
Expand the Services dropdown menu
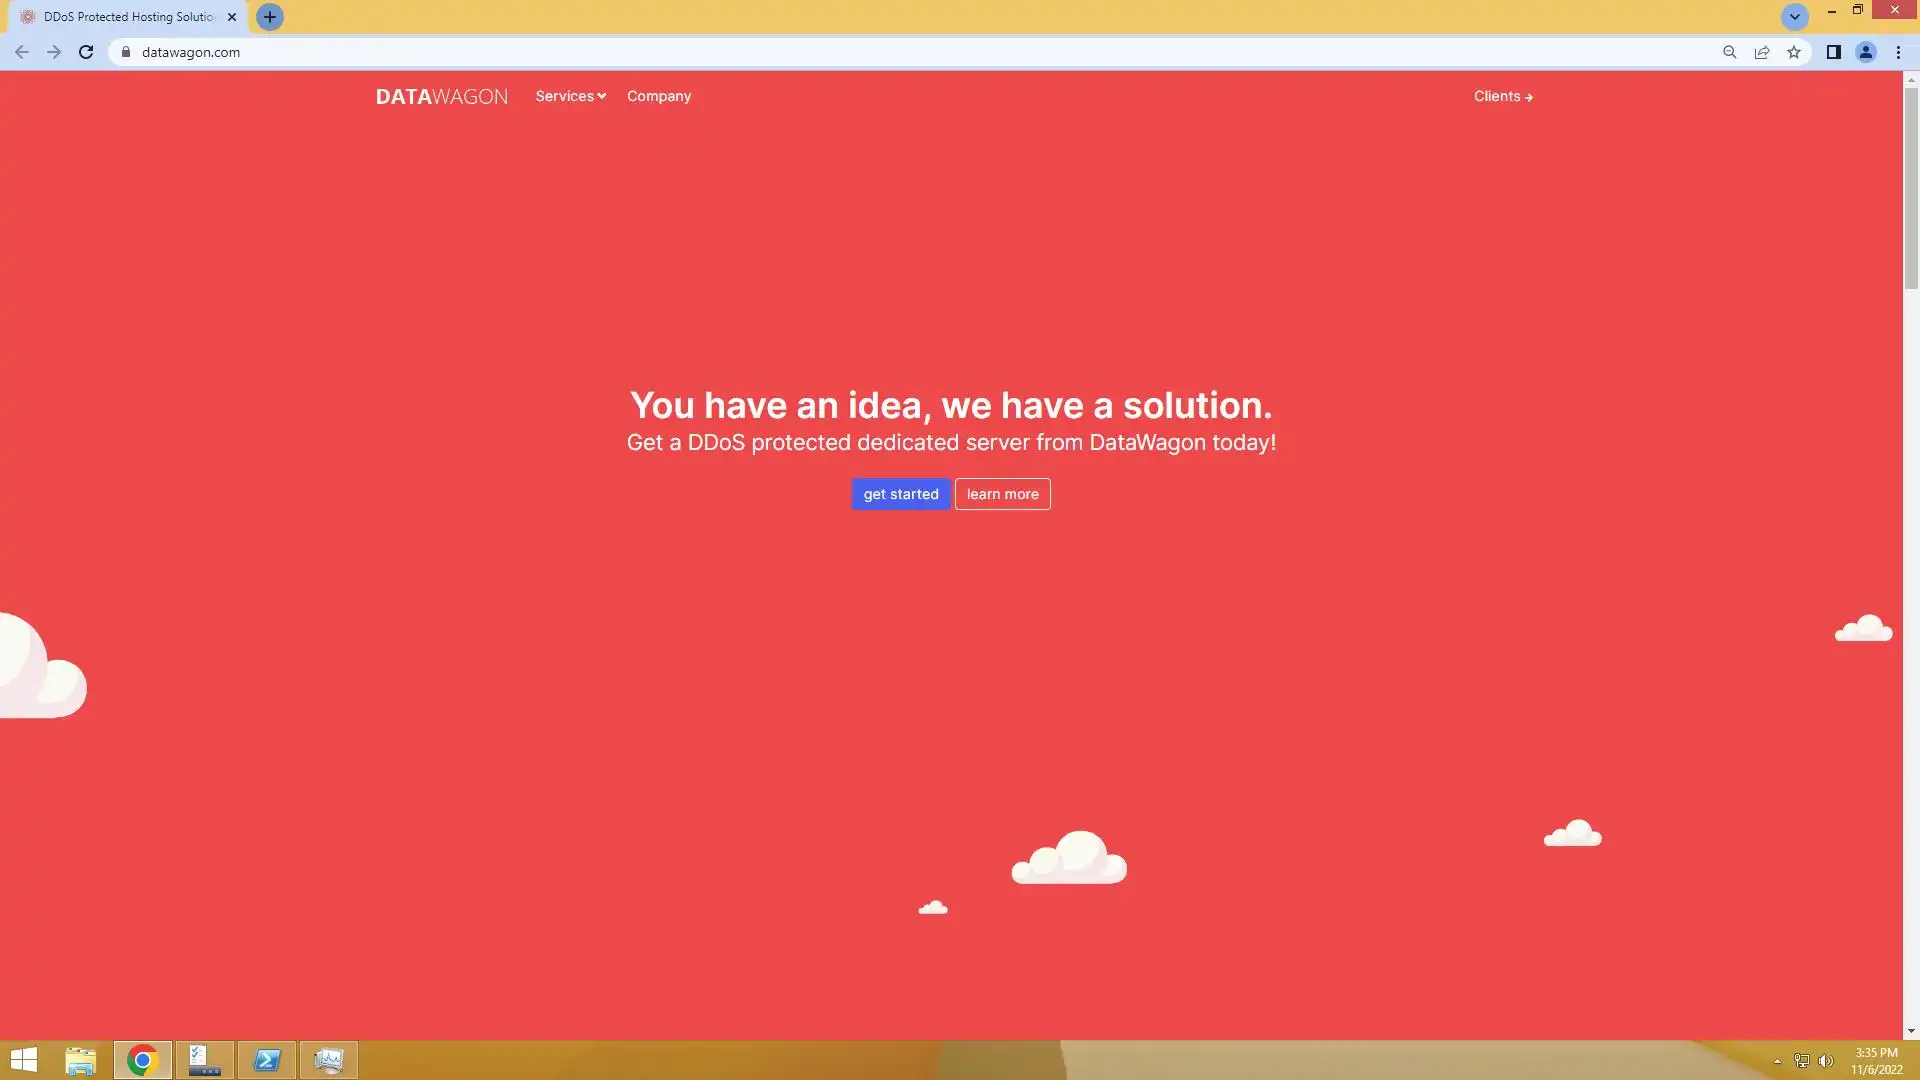(x=570, y=96)
